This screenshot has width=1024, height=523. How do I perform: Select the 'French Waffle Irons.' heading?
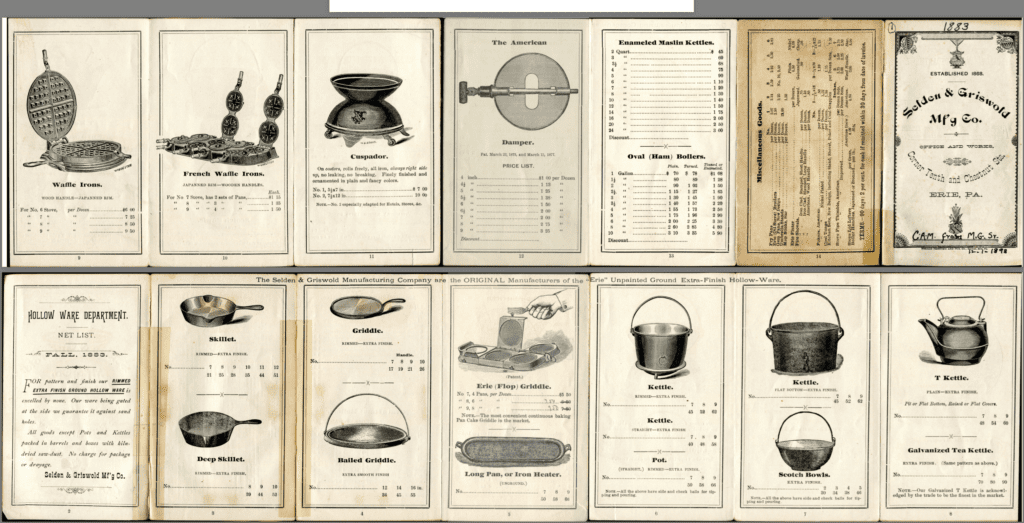point(222,173)
